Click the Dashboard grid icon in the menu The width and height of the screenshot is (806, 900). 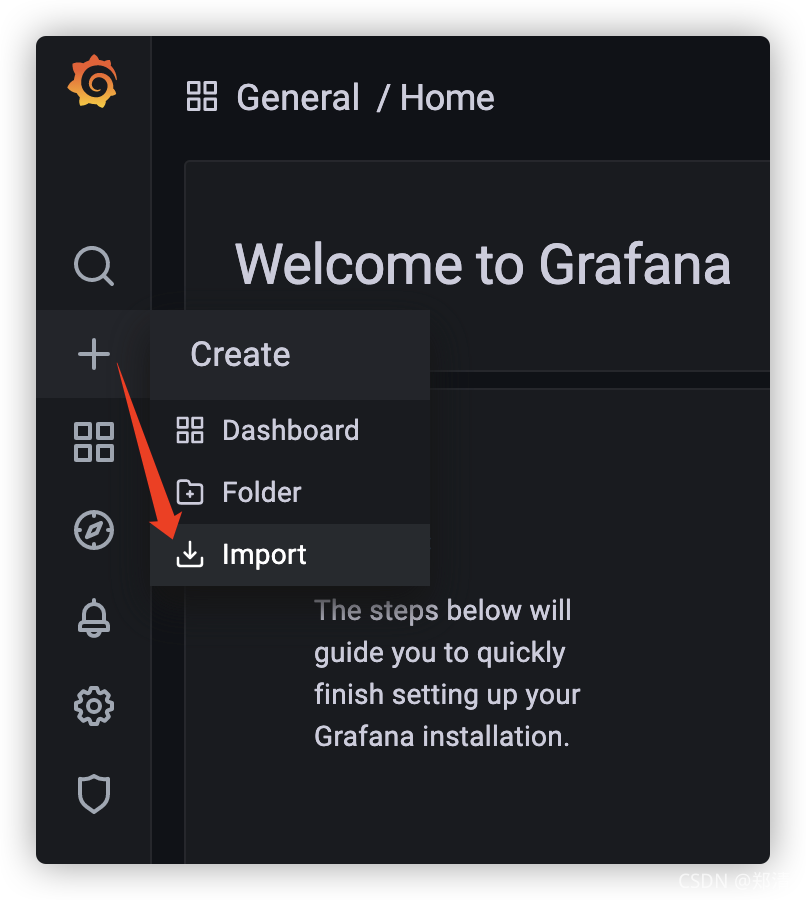189,430
